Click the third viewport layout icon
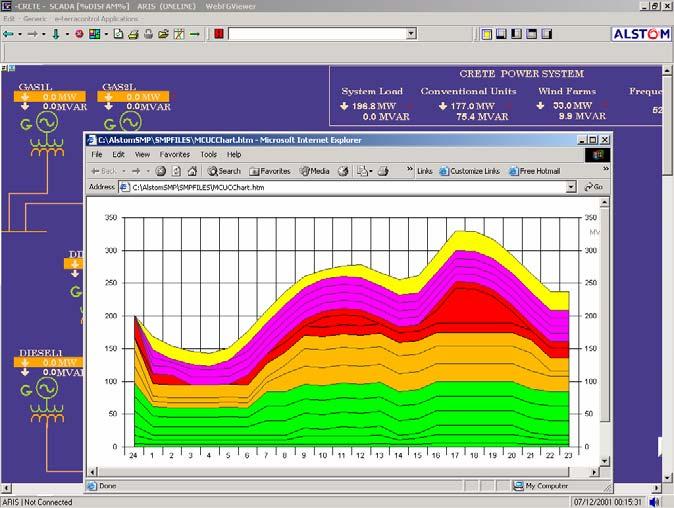The image size is (674, 508). (516, 34)
